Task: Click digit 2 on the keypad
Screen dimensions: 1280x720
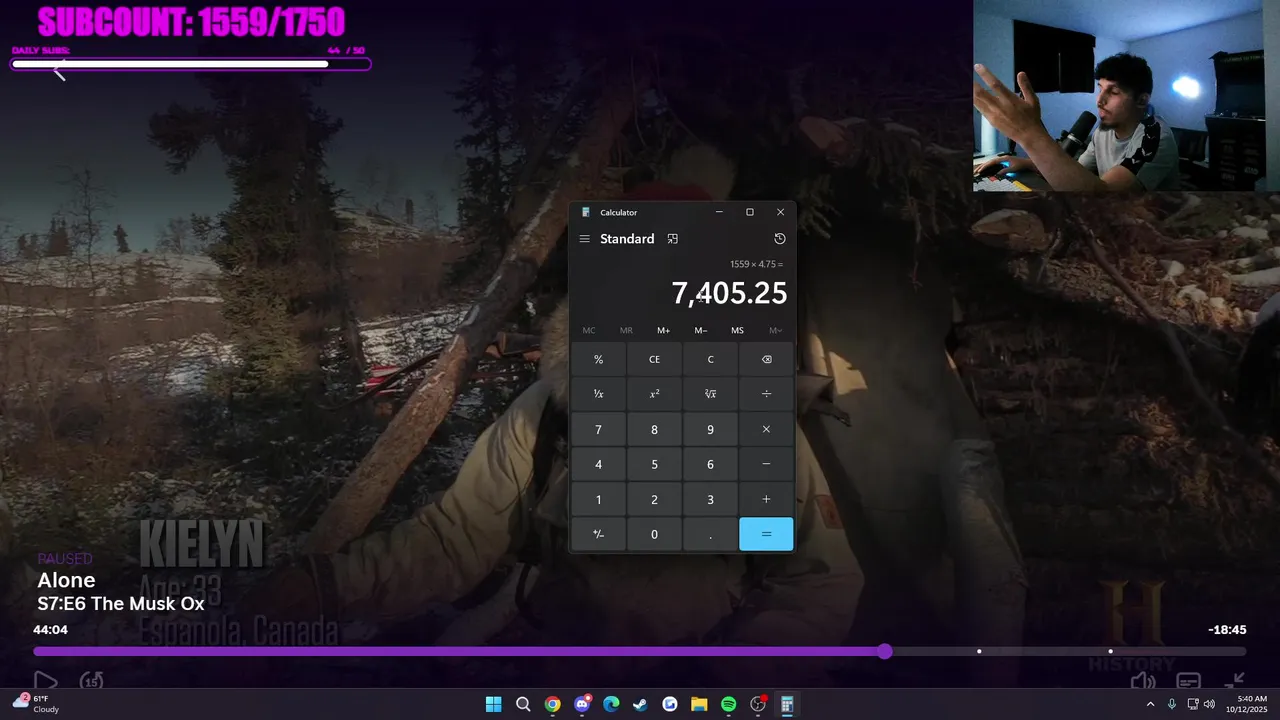Action: click(654, 499)
